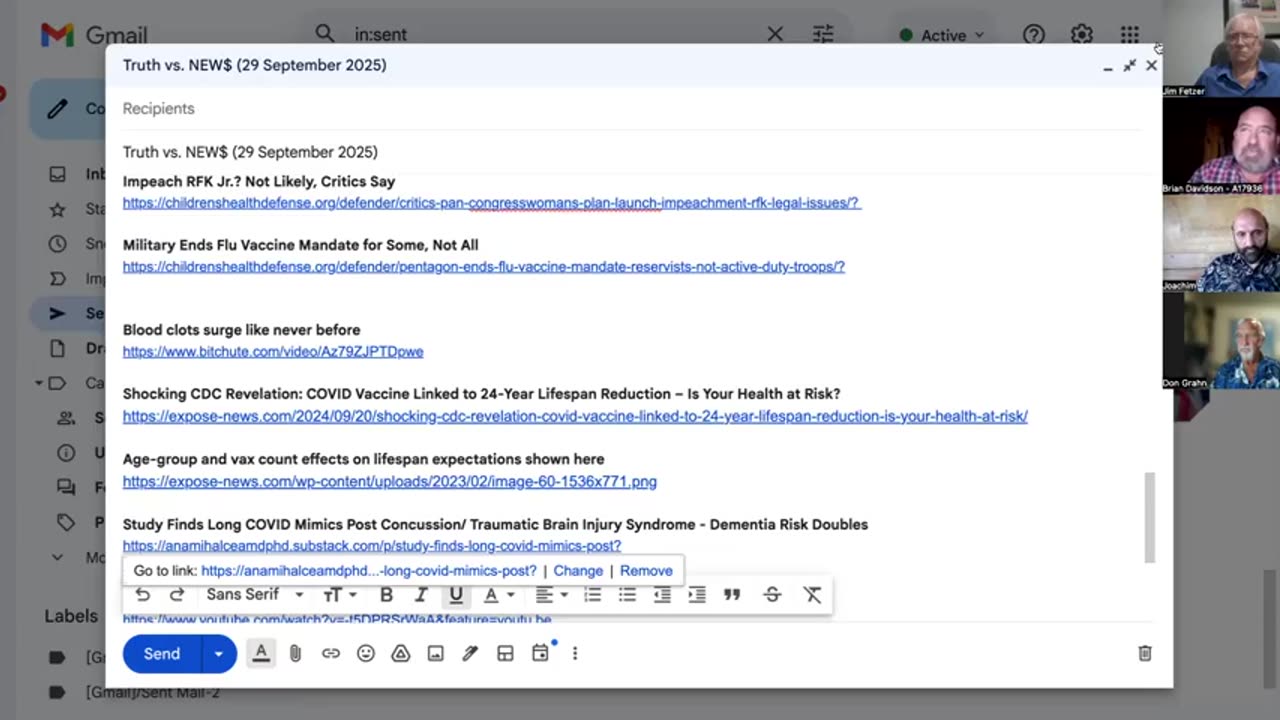This screenshot has width=1280, height=720.
Task: Open the Sent folder in sidebar
Action: click(68, 313)
